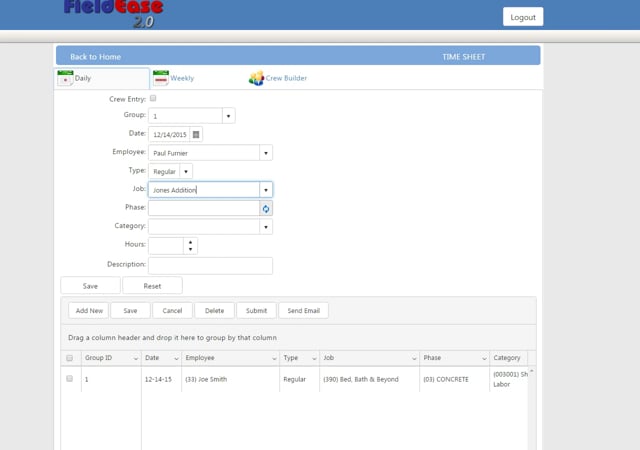
Task: Go Back to Home
Action: 95,57
